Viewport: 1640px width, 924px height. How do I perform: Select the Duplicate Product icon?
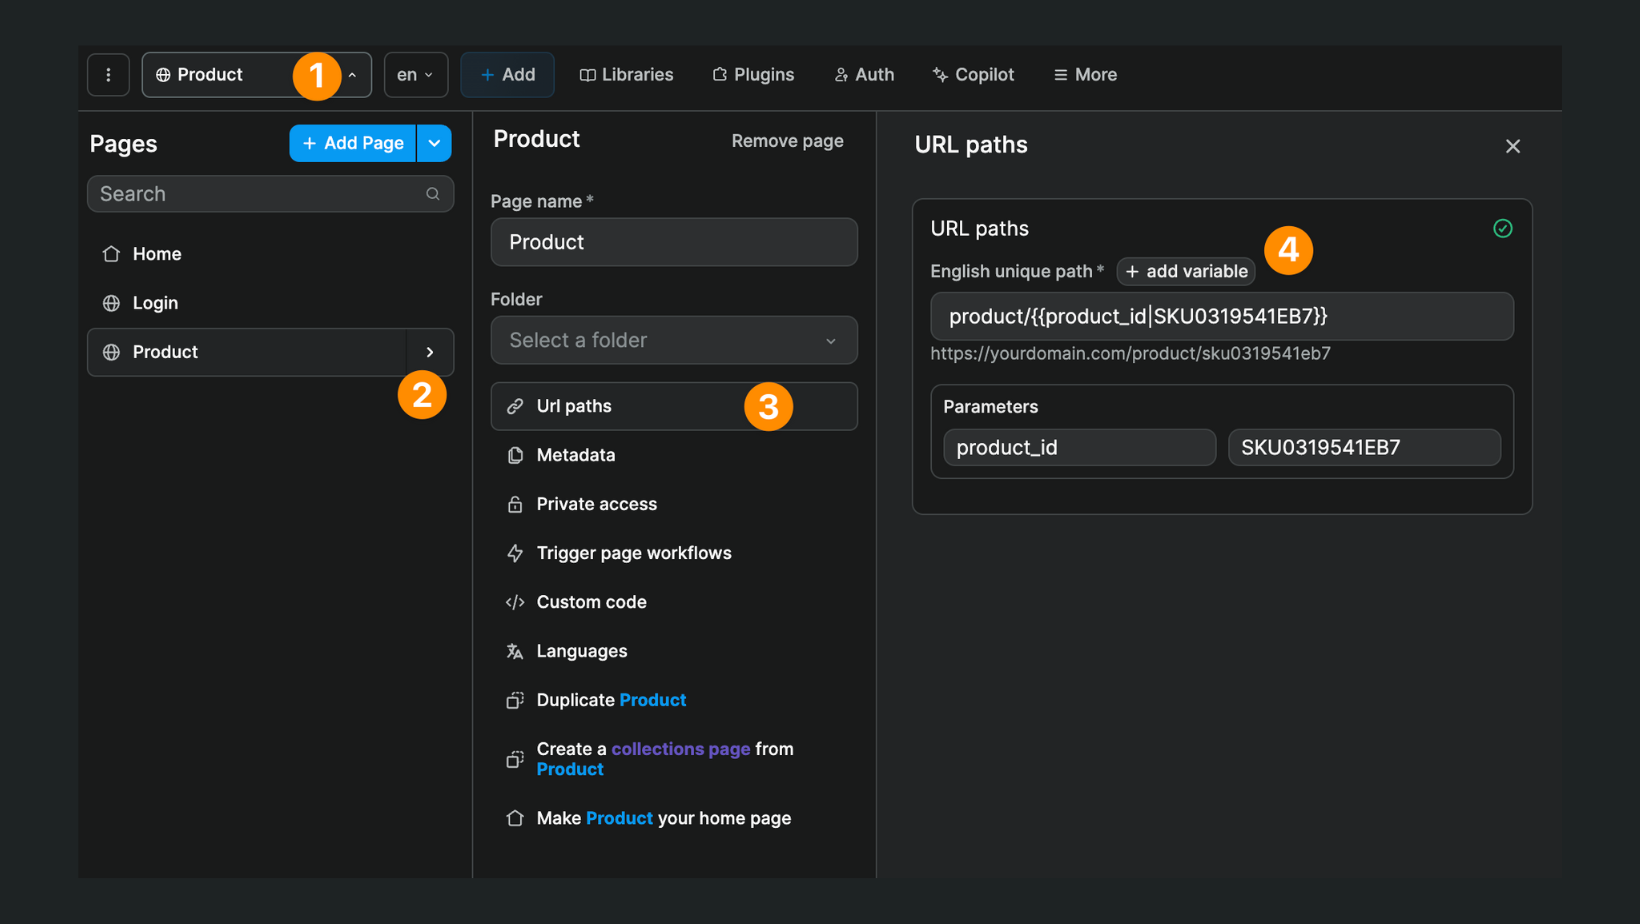coord(515,700)
